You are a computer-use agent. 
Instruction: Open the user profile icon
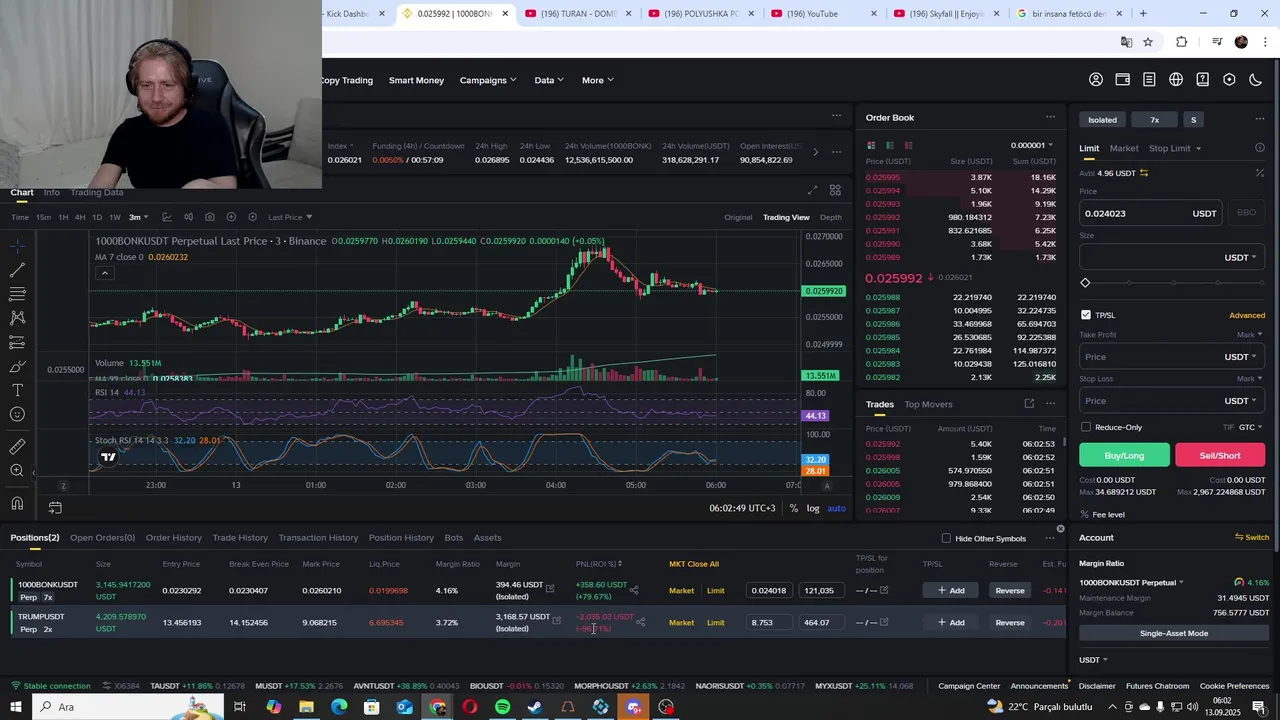[x=1096, y=80]
